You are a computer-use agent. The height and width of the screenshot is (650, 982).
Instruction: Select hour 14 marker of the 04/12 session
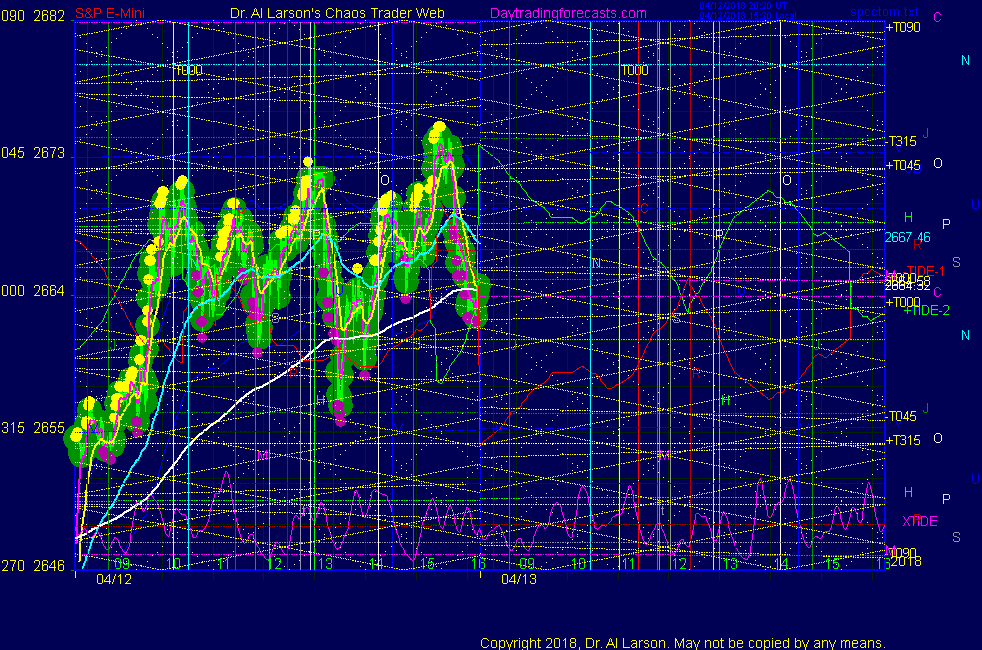point(376,564)
